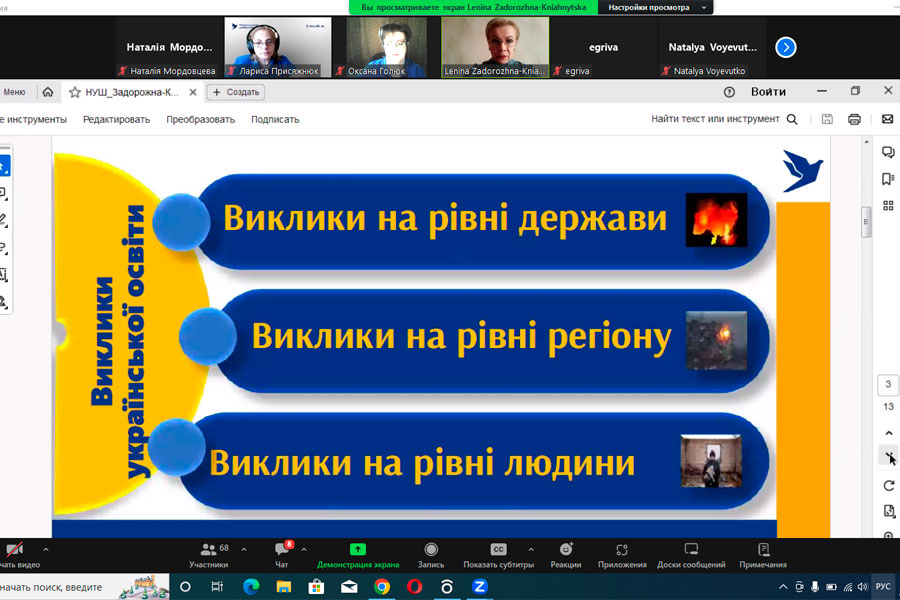Image resolution: width=900 pixels, height=600 pixels.
Task: Click the Создать new tab button
Action: (x=235, y=92)
